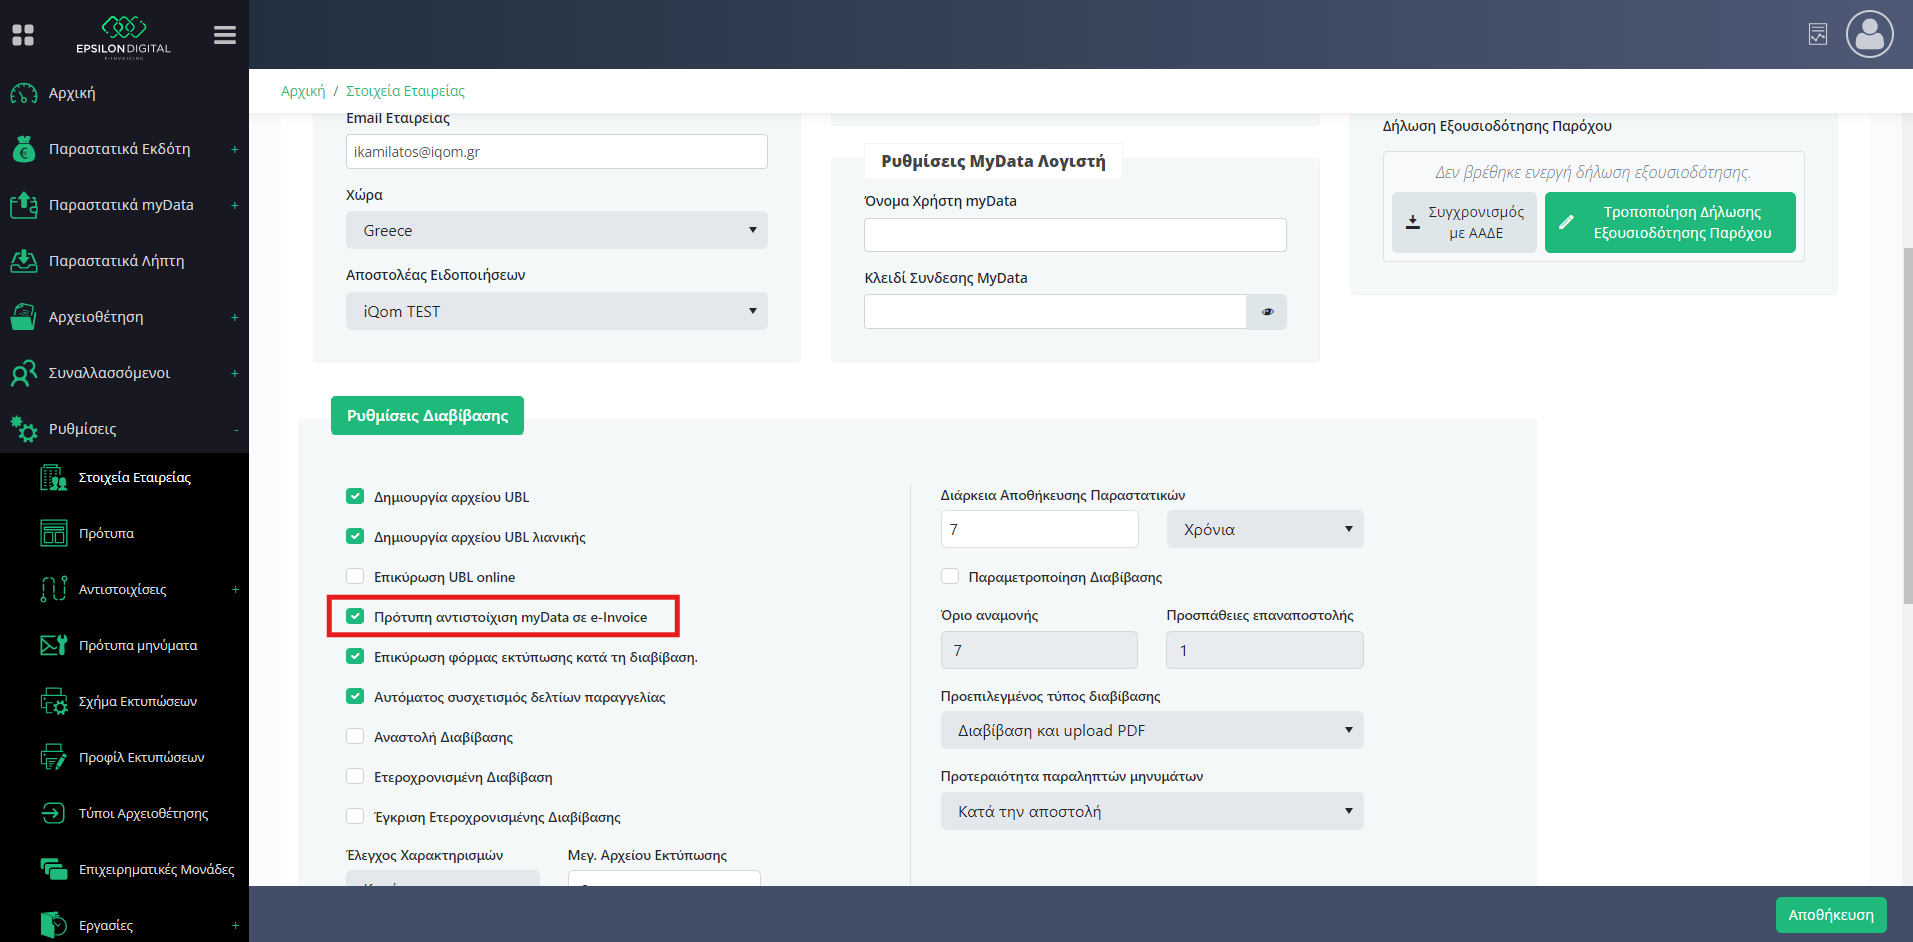Click the Αρχική dashboard icon in sidebar
The width and height of the screenshot is (1913, 942).
pos(24,93)
